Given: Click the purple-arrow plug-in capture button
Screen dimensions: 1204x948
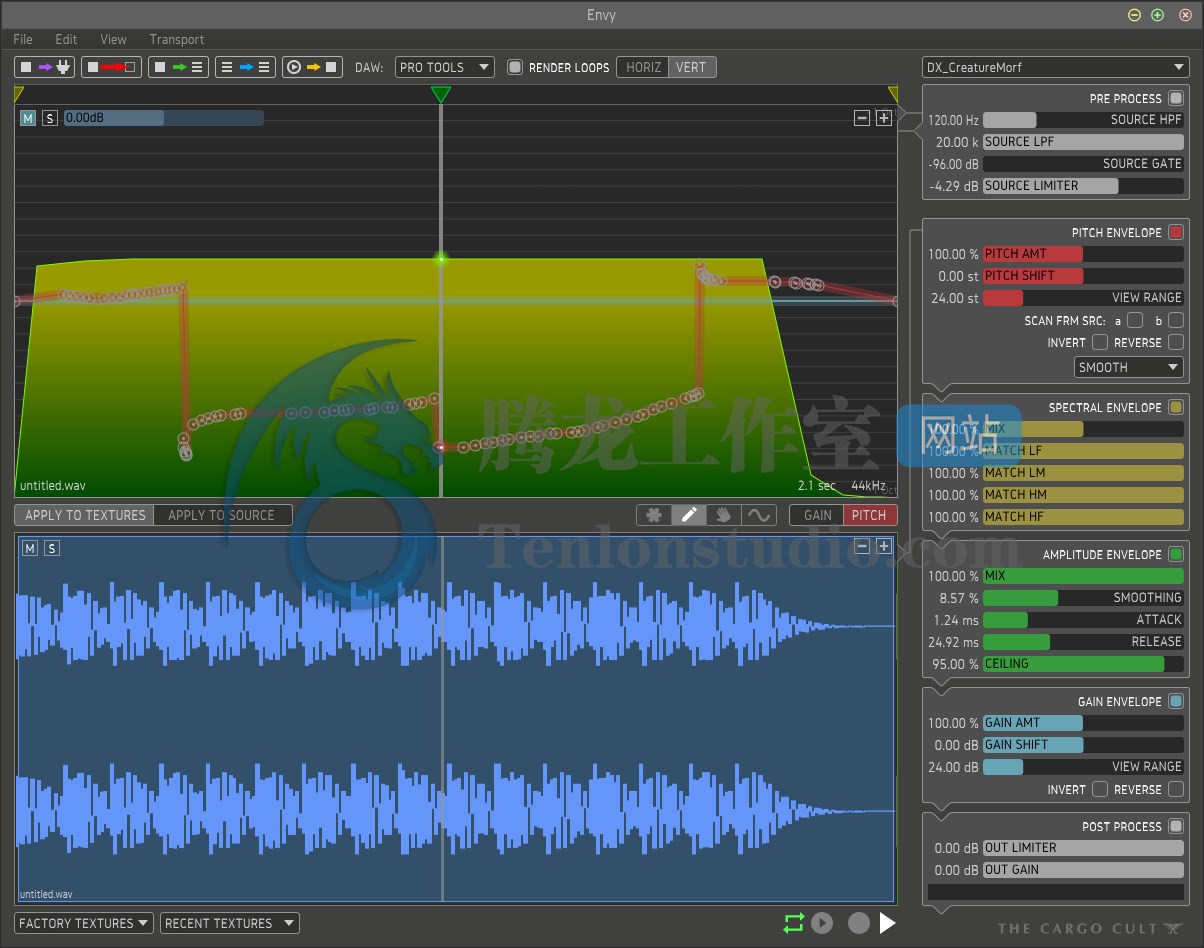Looking at the screenshot, I should pos(46,67).
